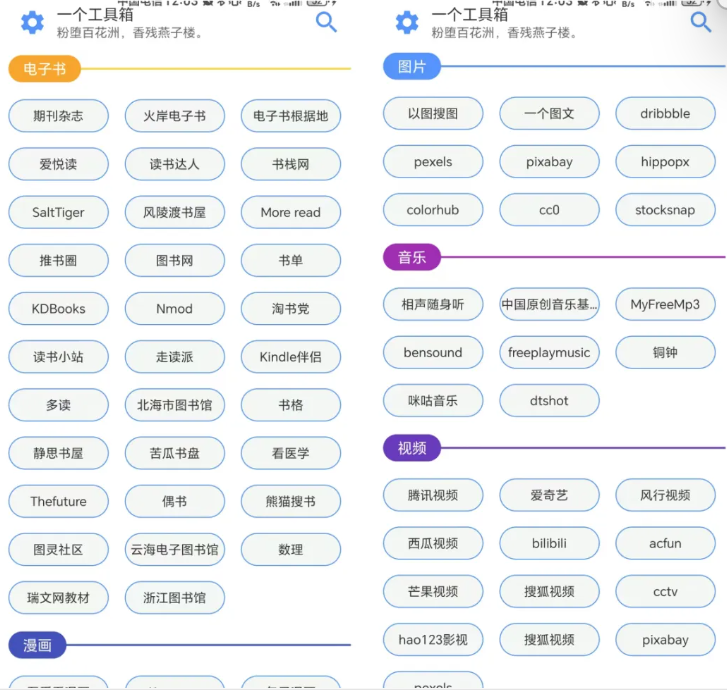Tap cc0 button
The height and width of the screenshot is (690, 727).
tap(549, 210)
